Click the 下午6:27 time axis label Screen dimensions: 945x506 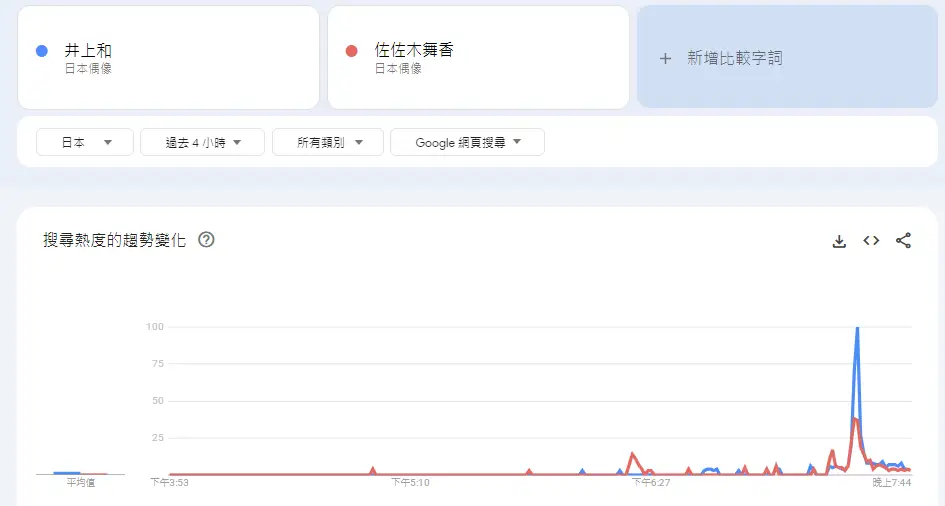(x=651, y=483)
